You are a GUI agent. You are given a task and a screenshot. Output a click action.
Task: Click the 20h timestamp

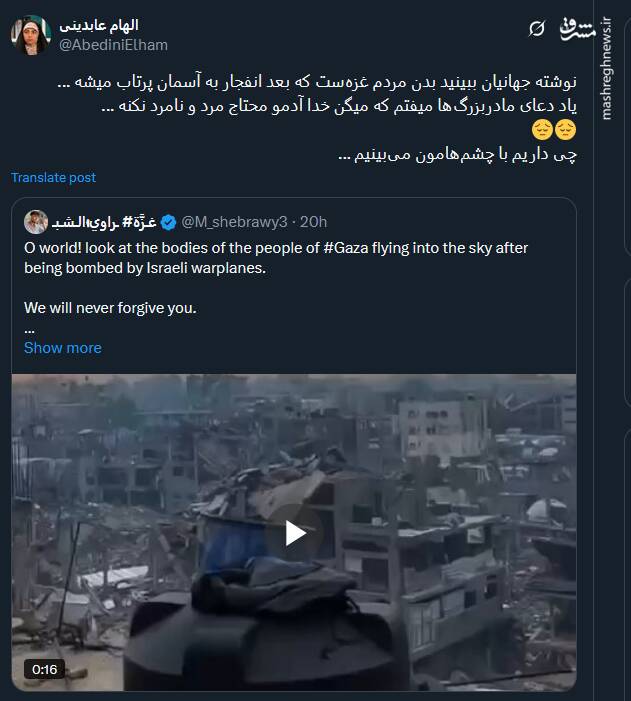[x=314, y=222]
